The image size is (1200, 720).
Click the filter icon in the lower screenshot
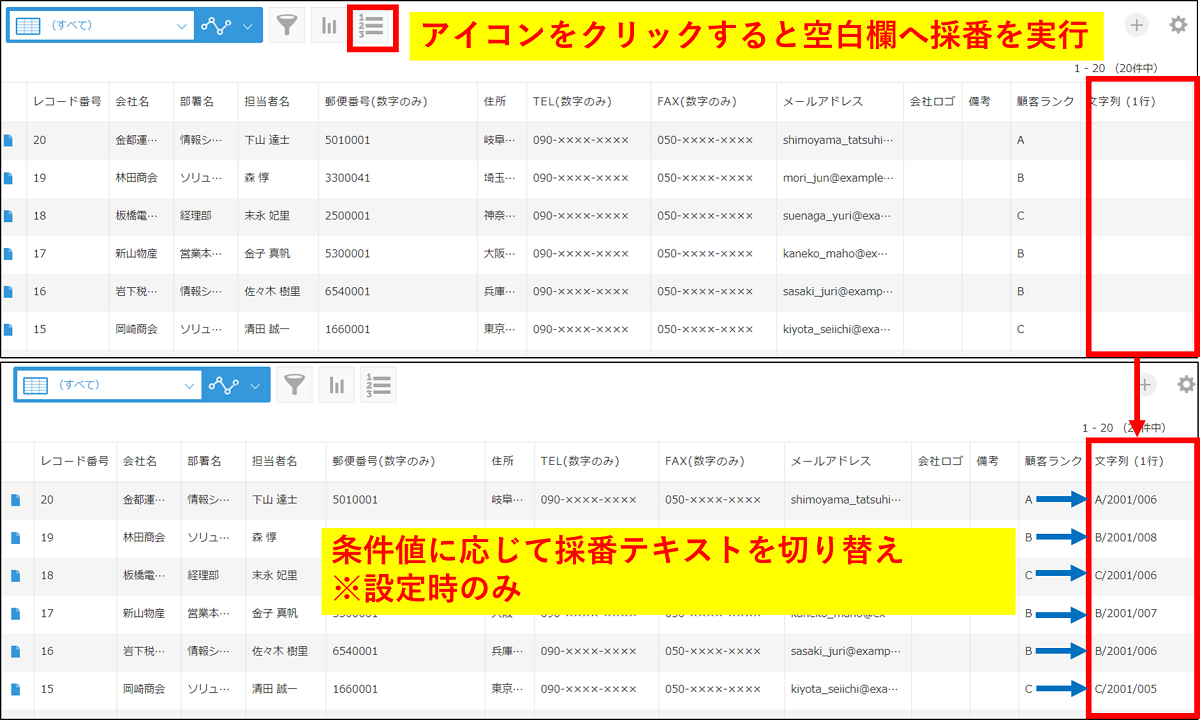click(294, 383)
